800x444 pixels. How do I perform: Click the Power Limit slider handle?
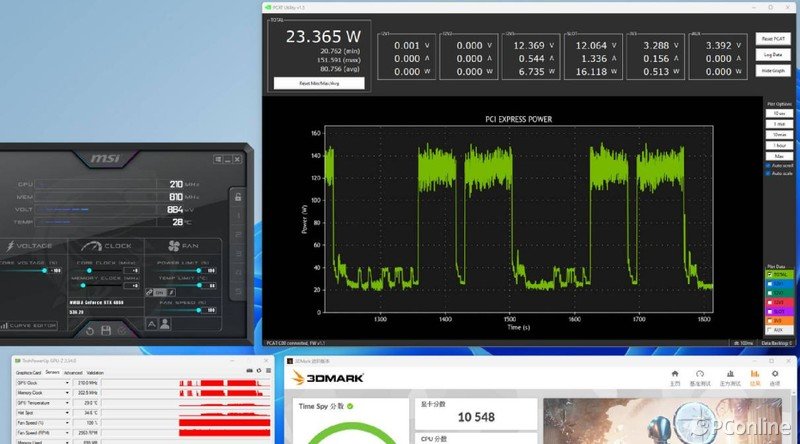click(x=199, y=270)
